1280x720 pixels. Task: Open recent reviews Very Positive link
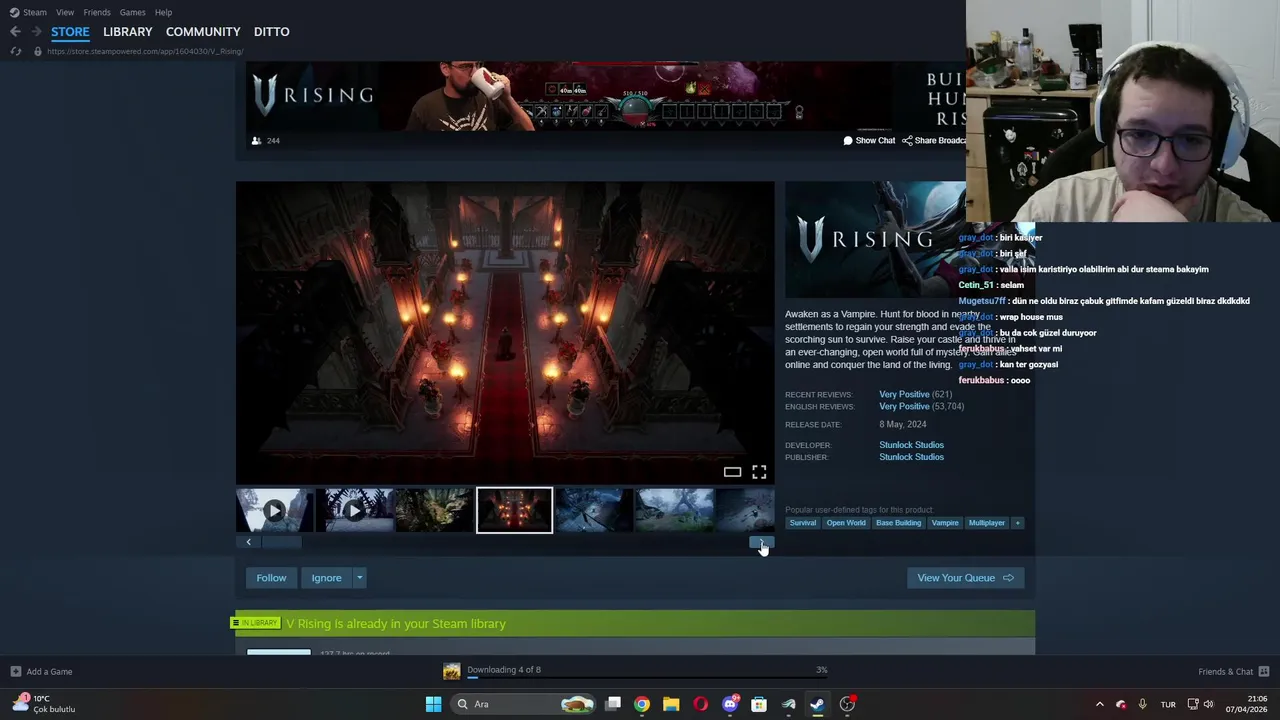tap(904, 394)
